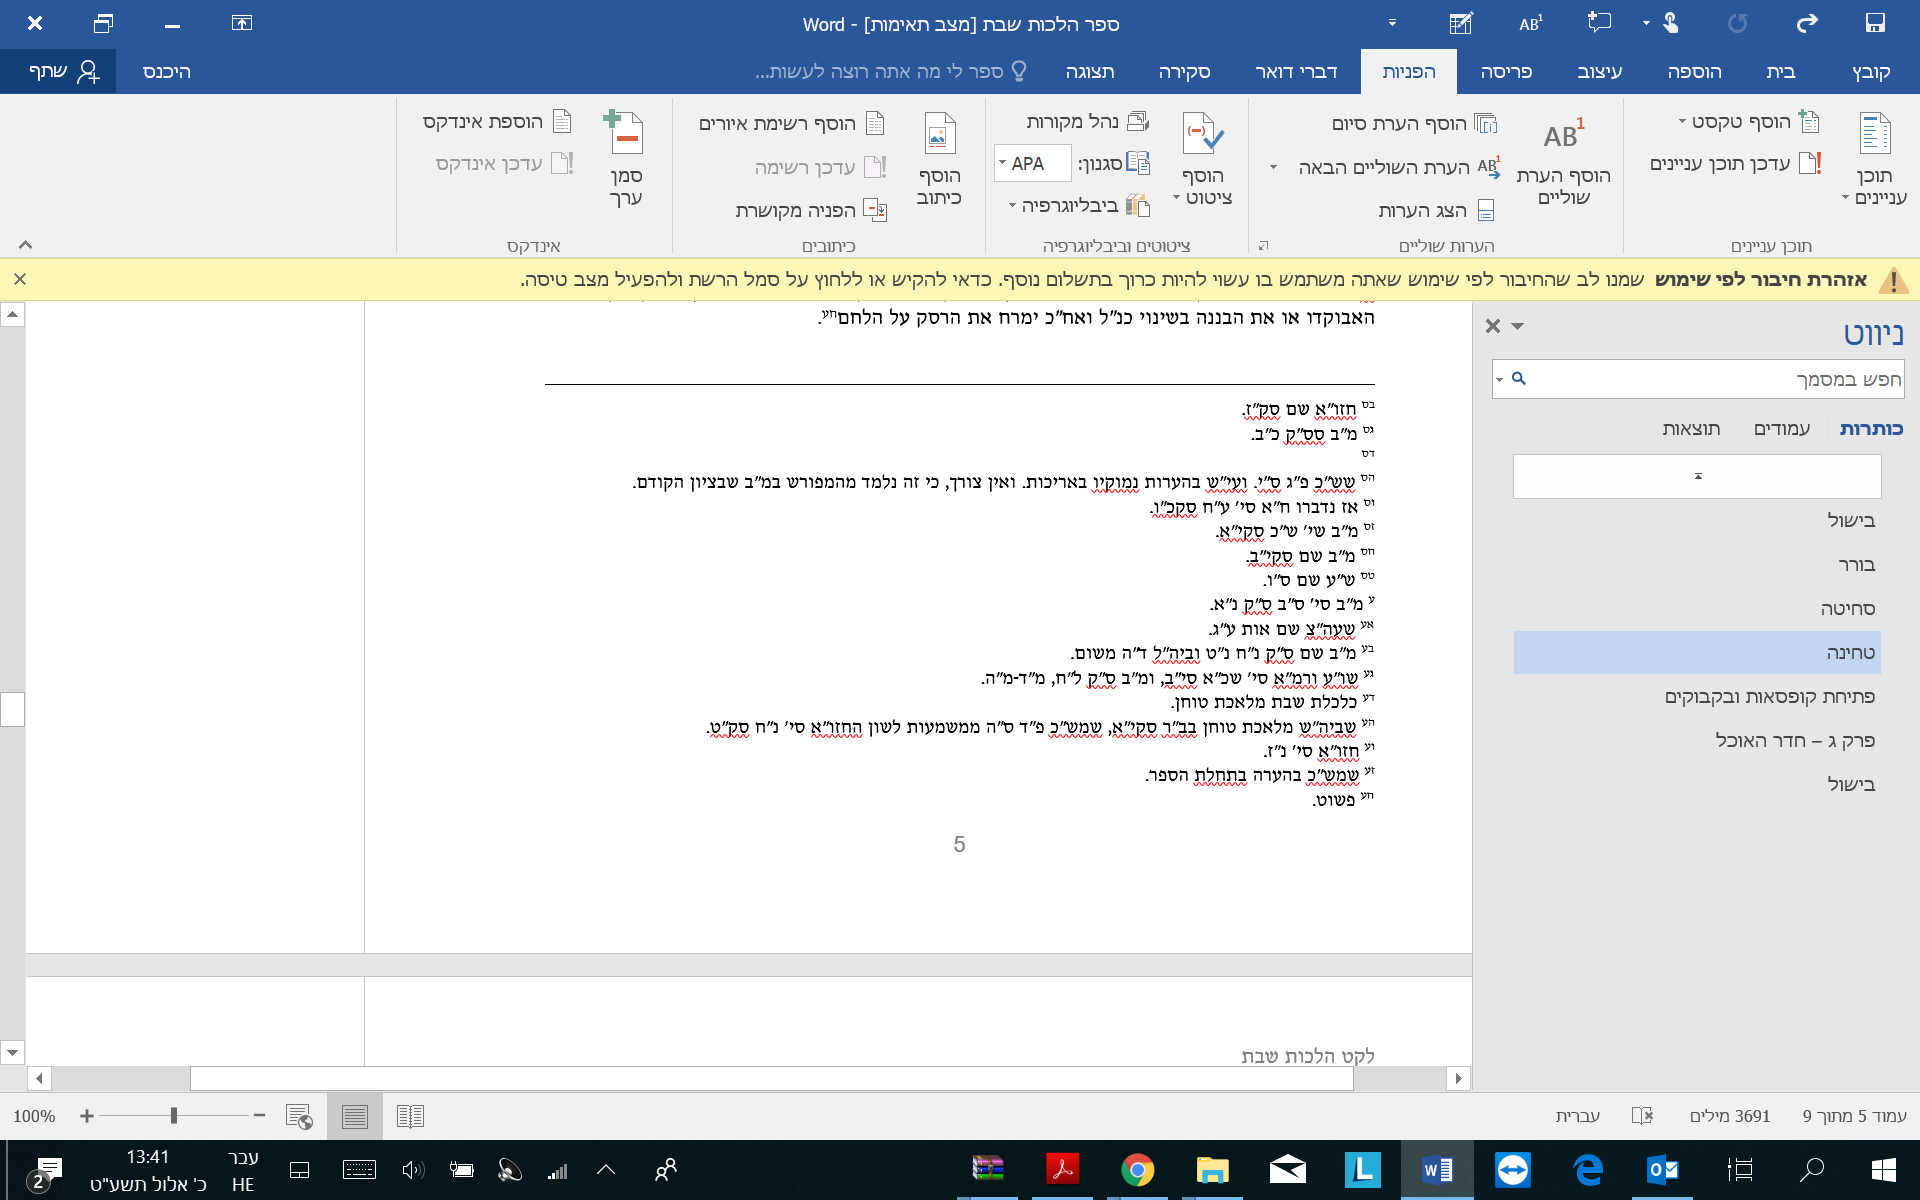Click Show Notes button (הצג הערות)
Viewport: 1920px width, 1200px height.
tap(1436, 210)
